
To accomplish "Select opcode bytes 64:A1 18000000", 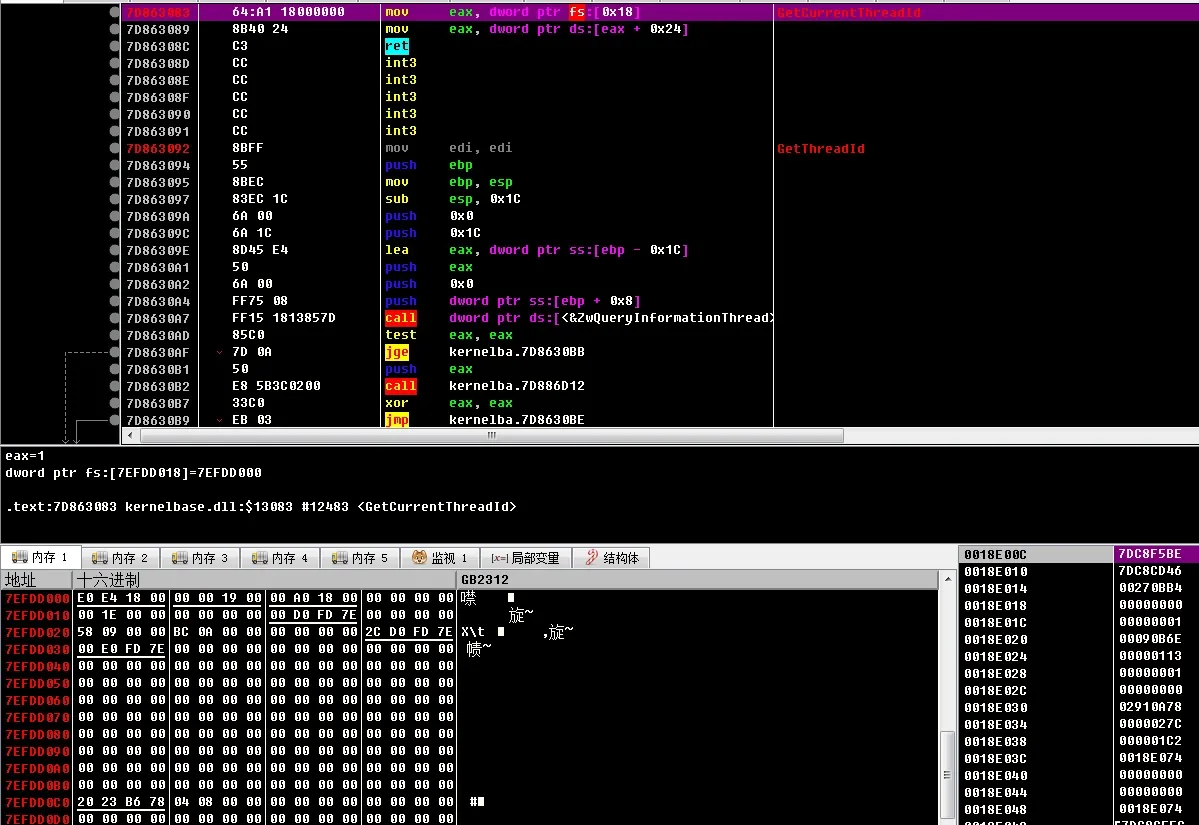I will (x=288, y=12).
